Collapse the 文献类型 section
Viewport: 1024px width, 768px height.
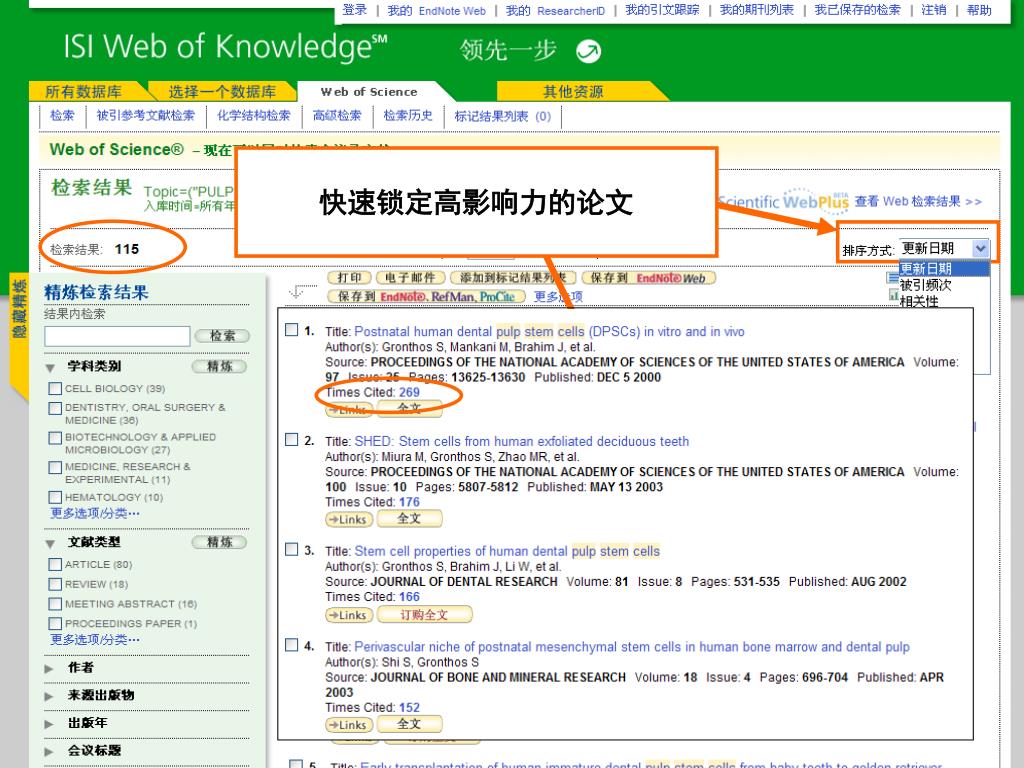point(50,543)
